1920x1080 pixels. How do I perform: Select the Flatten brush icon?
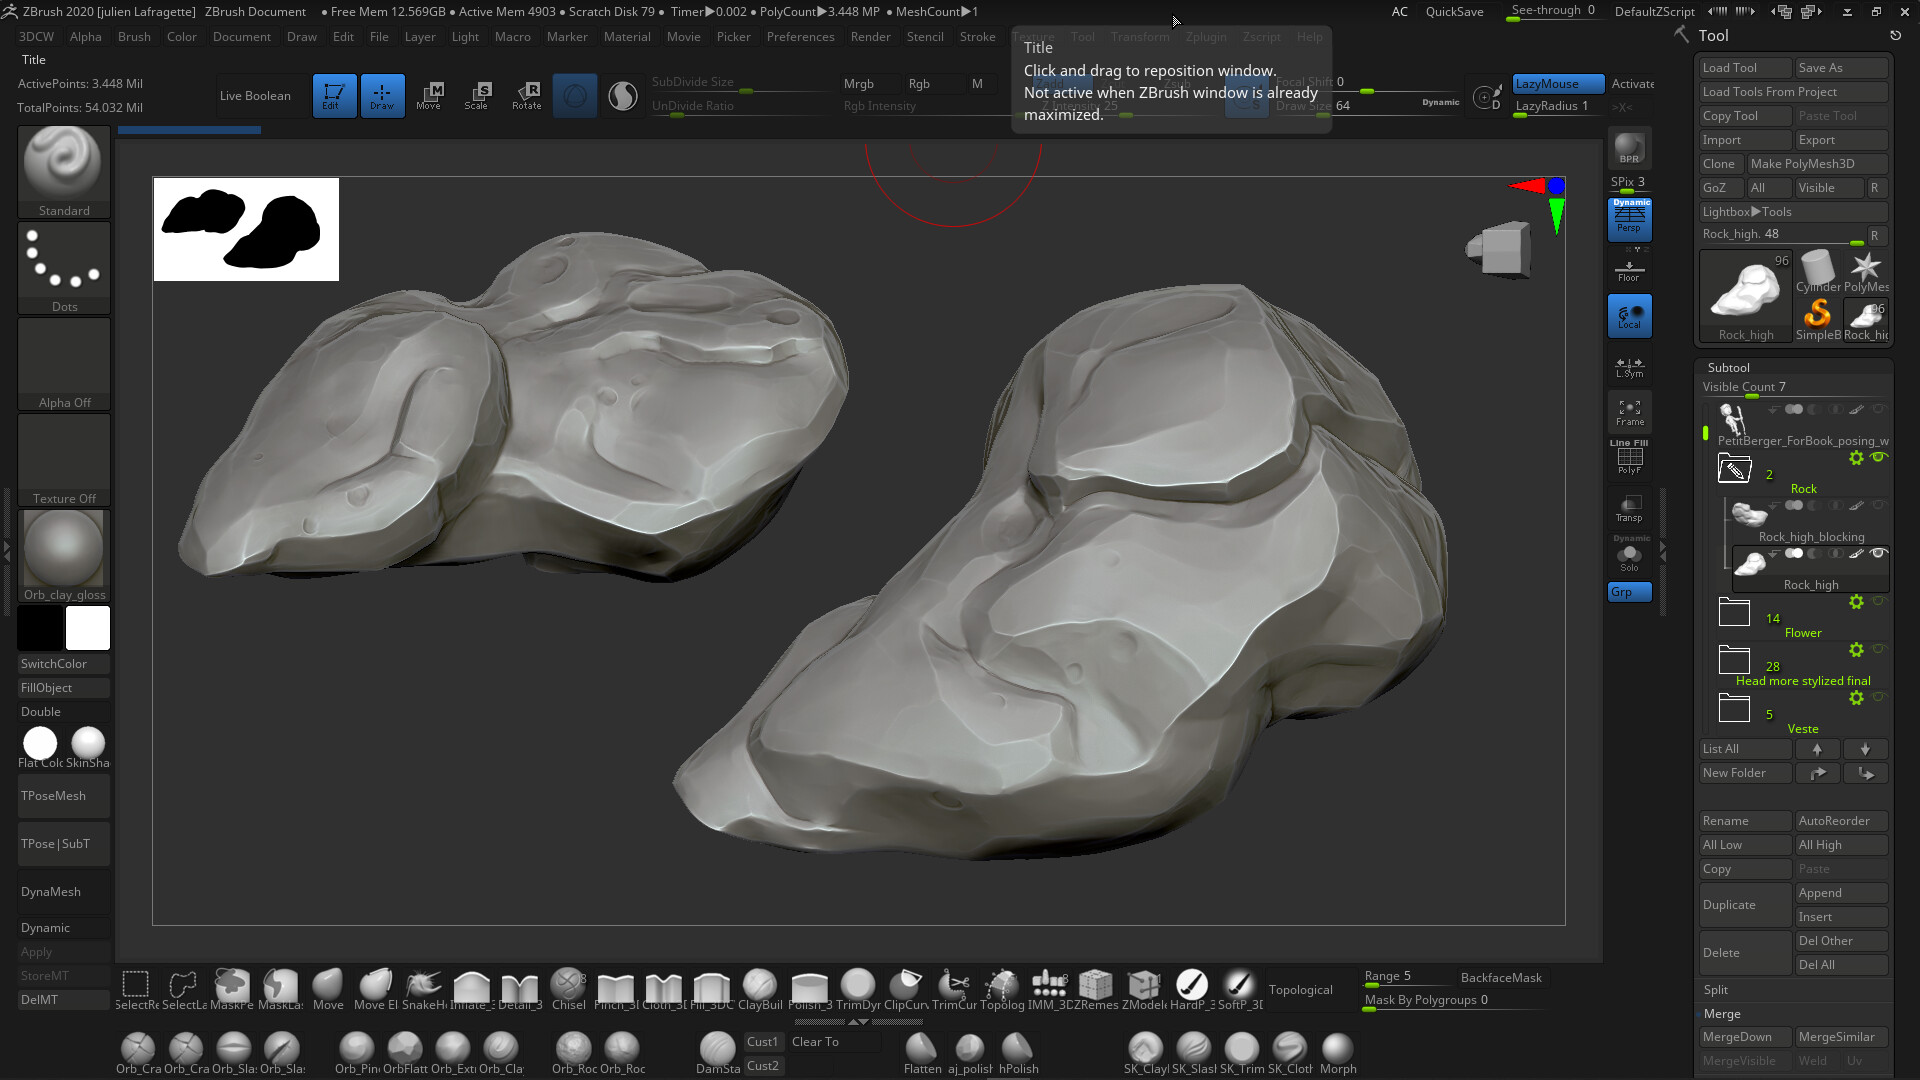(x=922, y=1053)
